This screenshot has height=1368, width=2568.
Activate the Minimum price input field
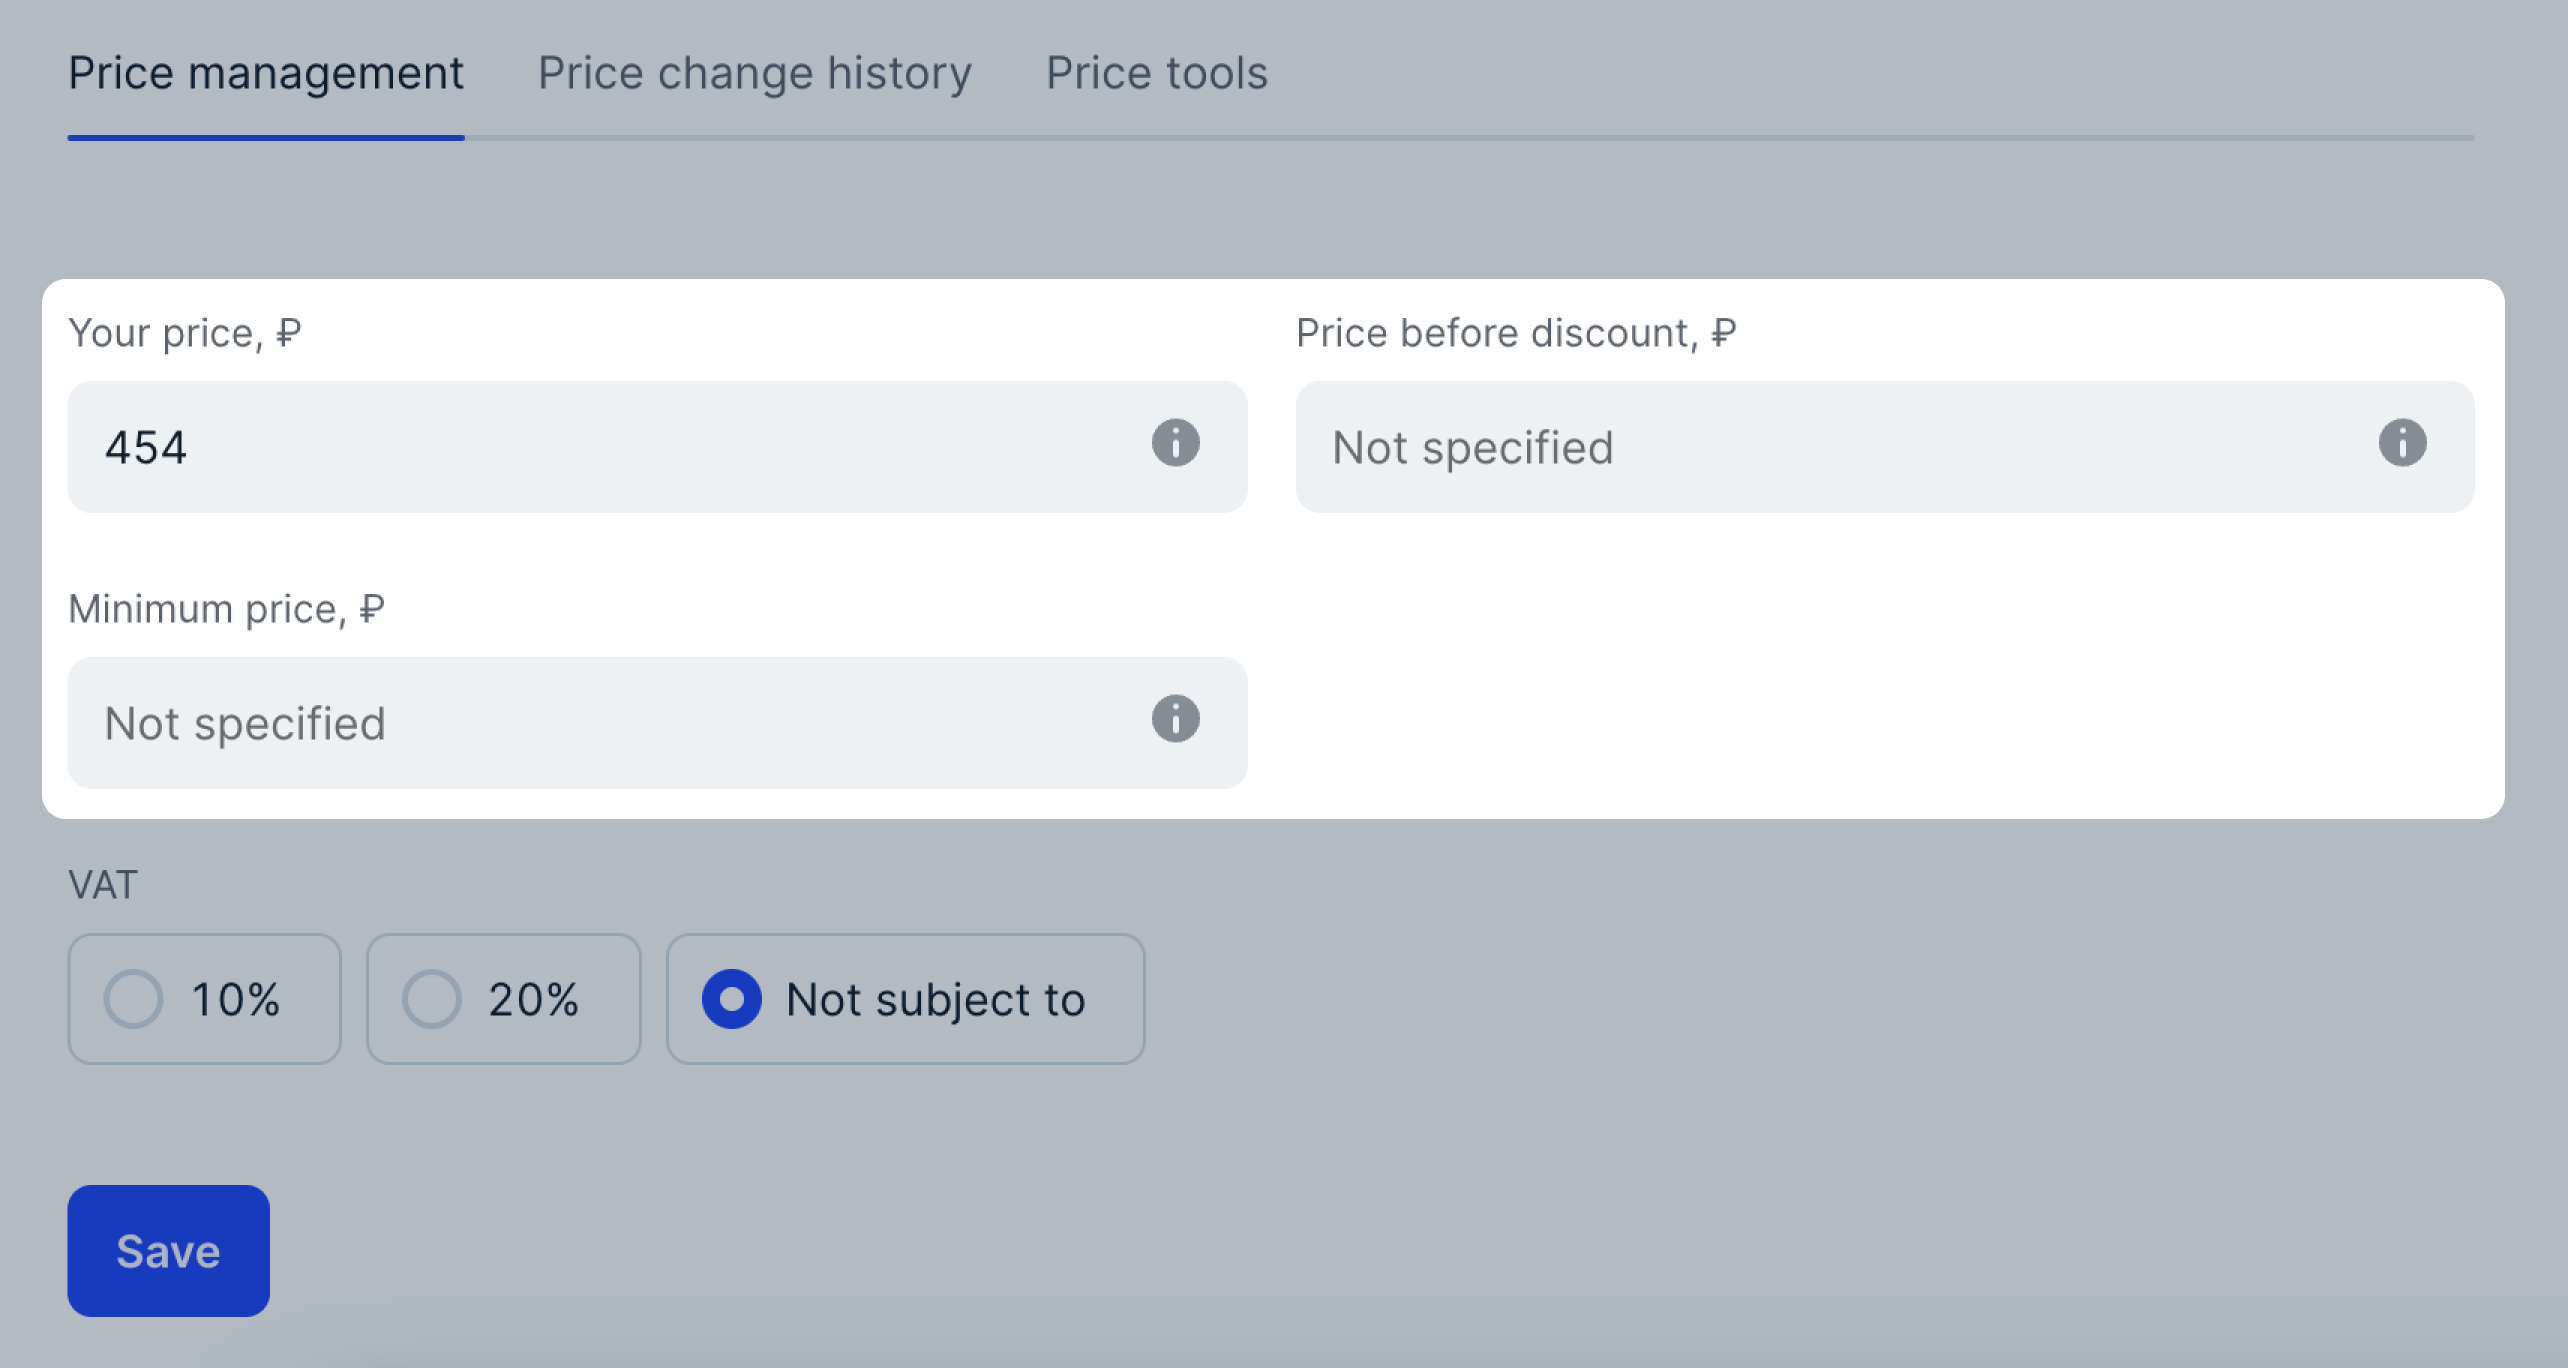(657, 723)
